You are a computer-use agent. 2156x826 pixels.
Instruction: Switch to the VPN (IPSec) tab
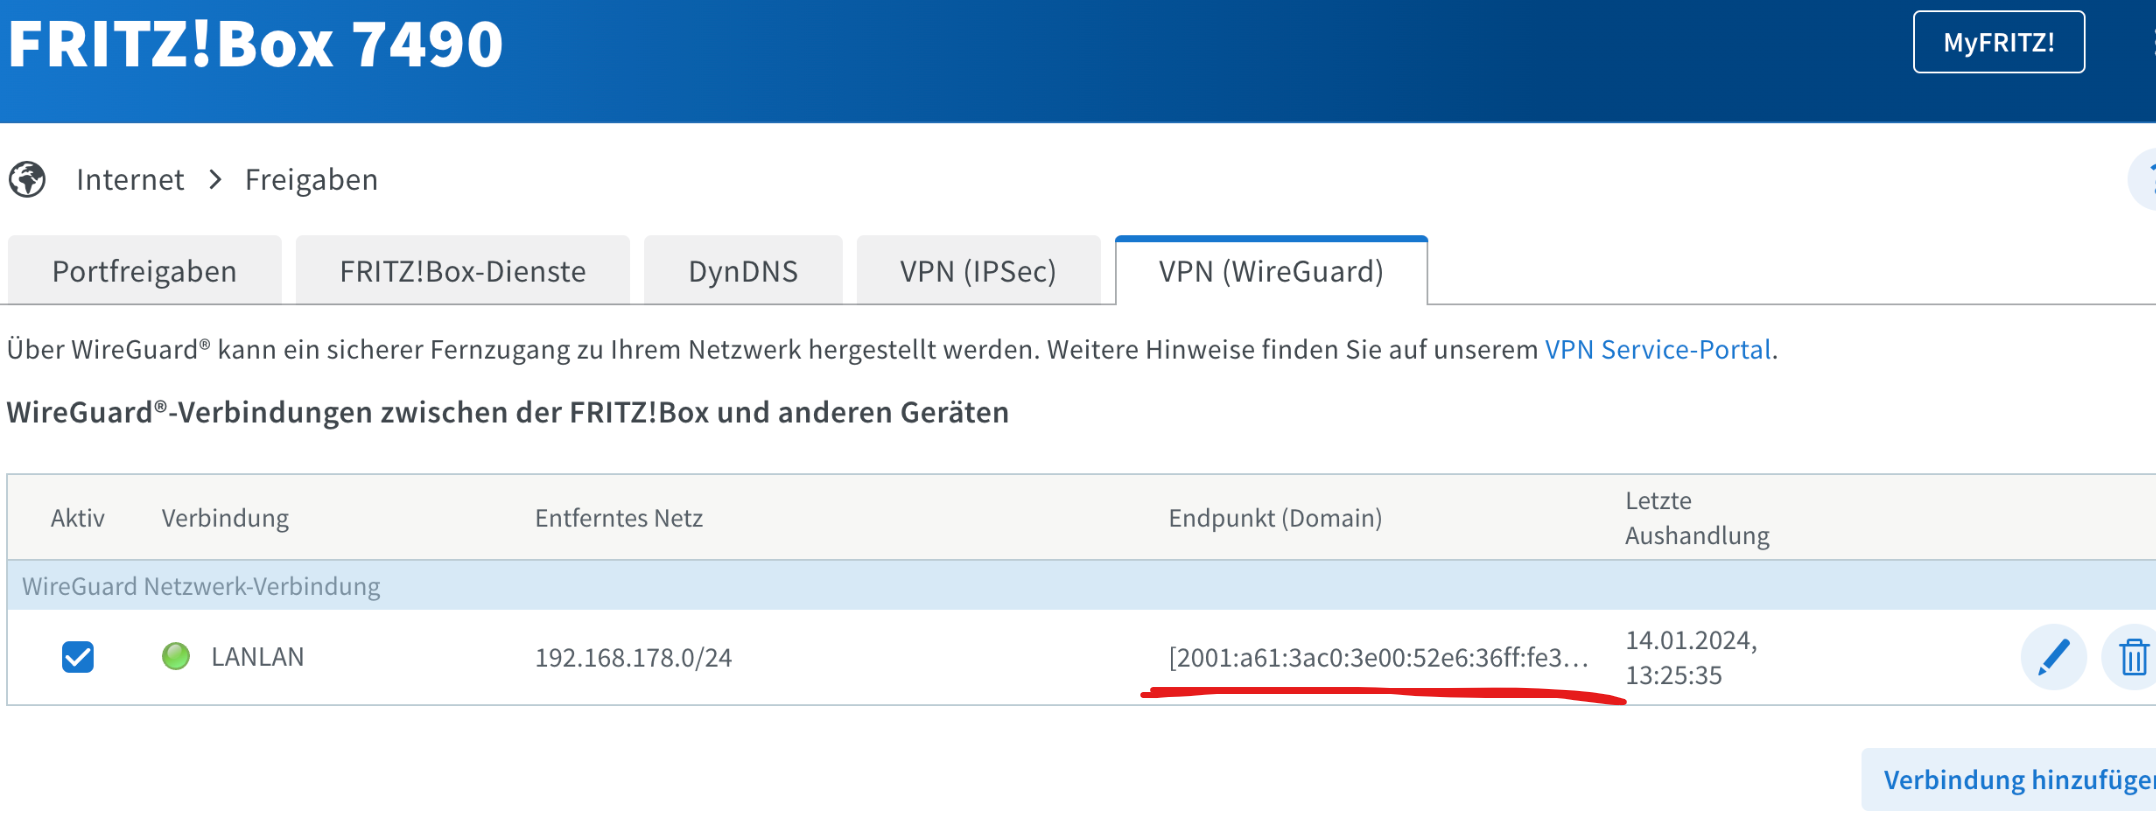[x=978, y=271]
